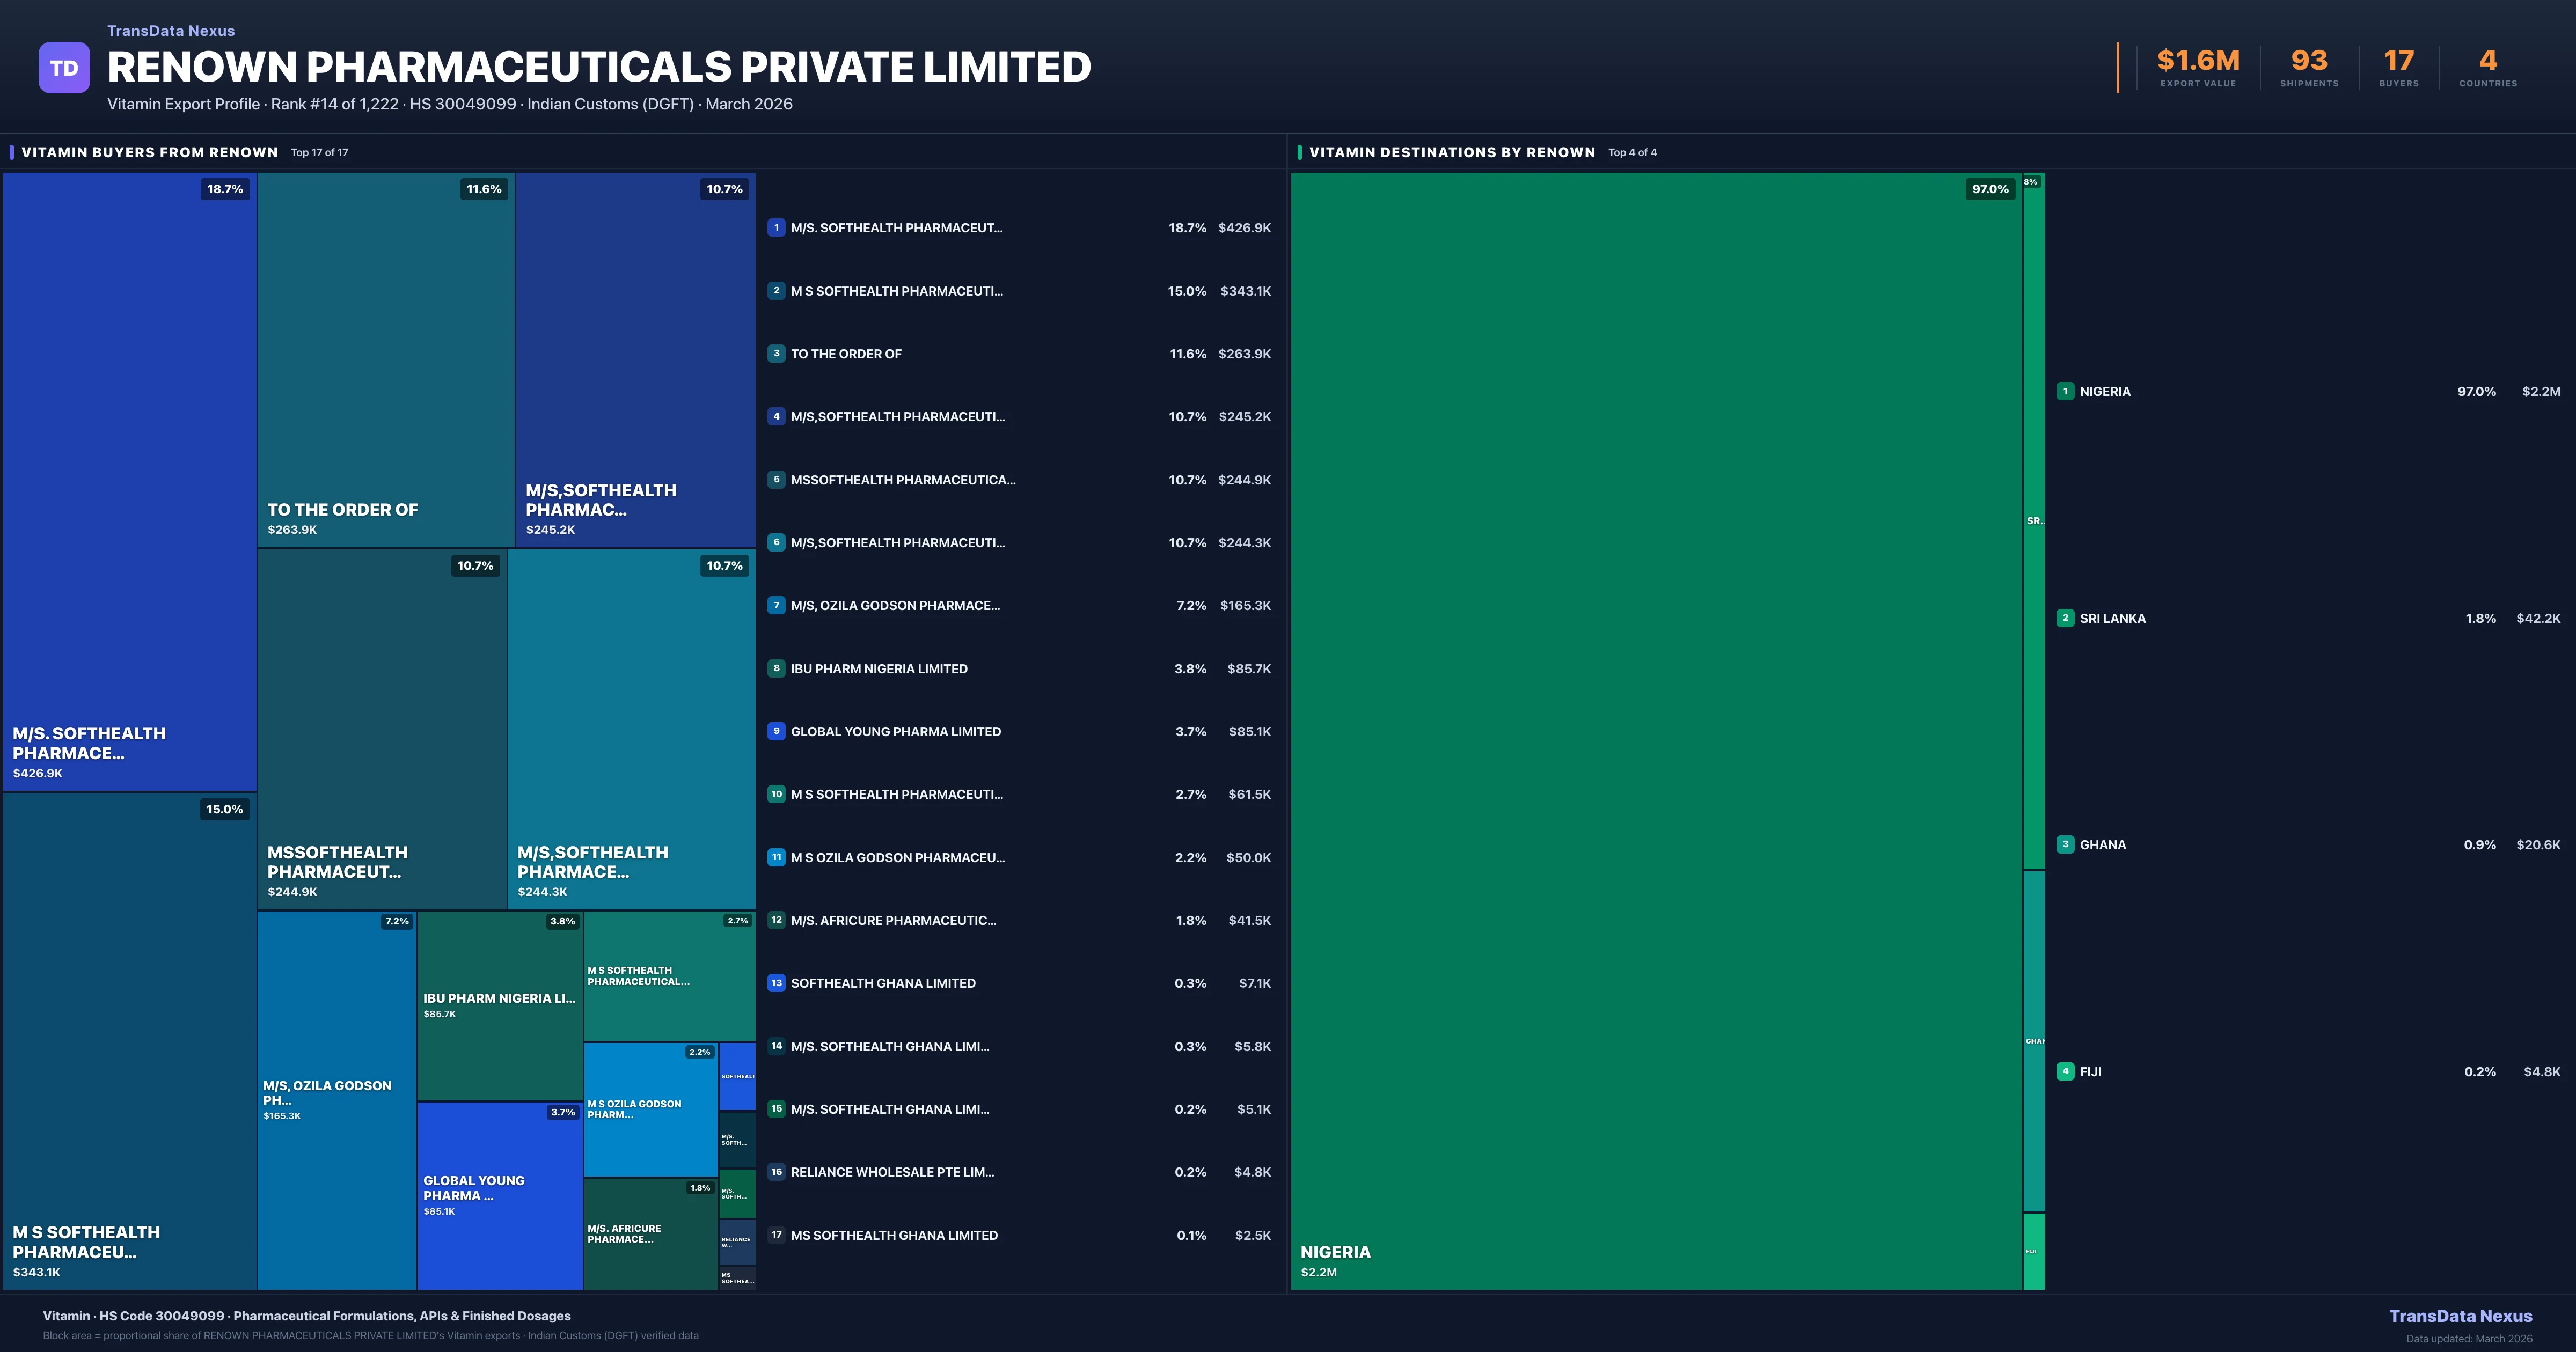The image size is (2576, 1352).
Task: Click the M/S, Ozila Godson treemap tile
Action: coord(336,1100)
